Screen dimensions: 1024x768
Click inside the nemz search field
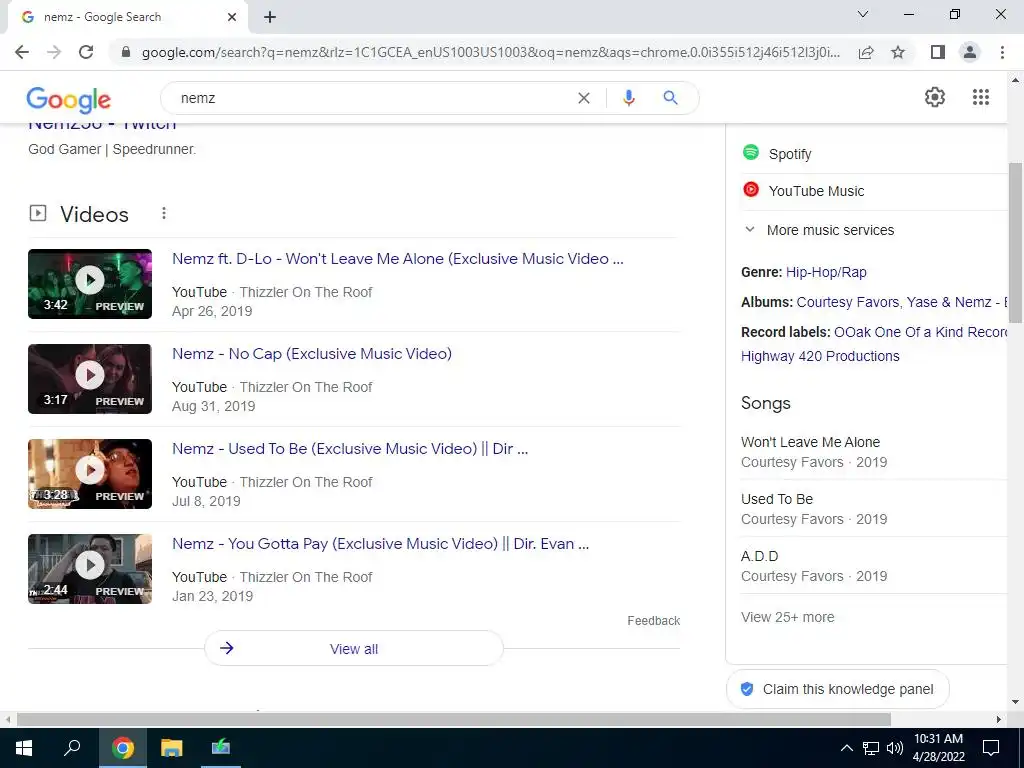tap(372, 98)
